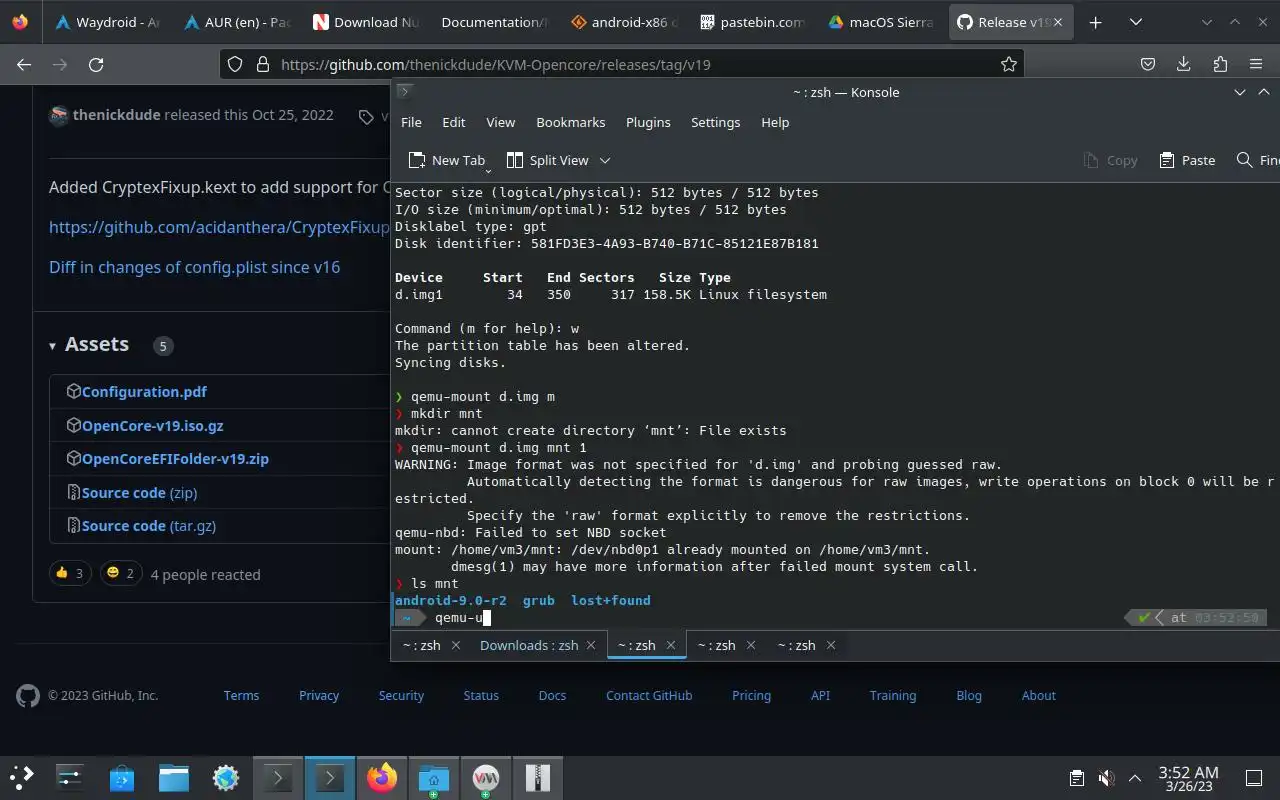Click the tracking protection shield icon
The width and height of the screenshot is (1280, 800).
(235, 64)
